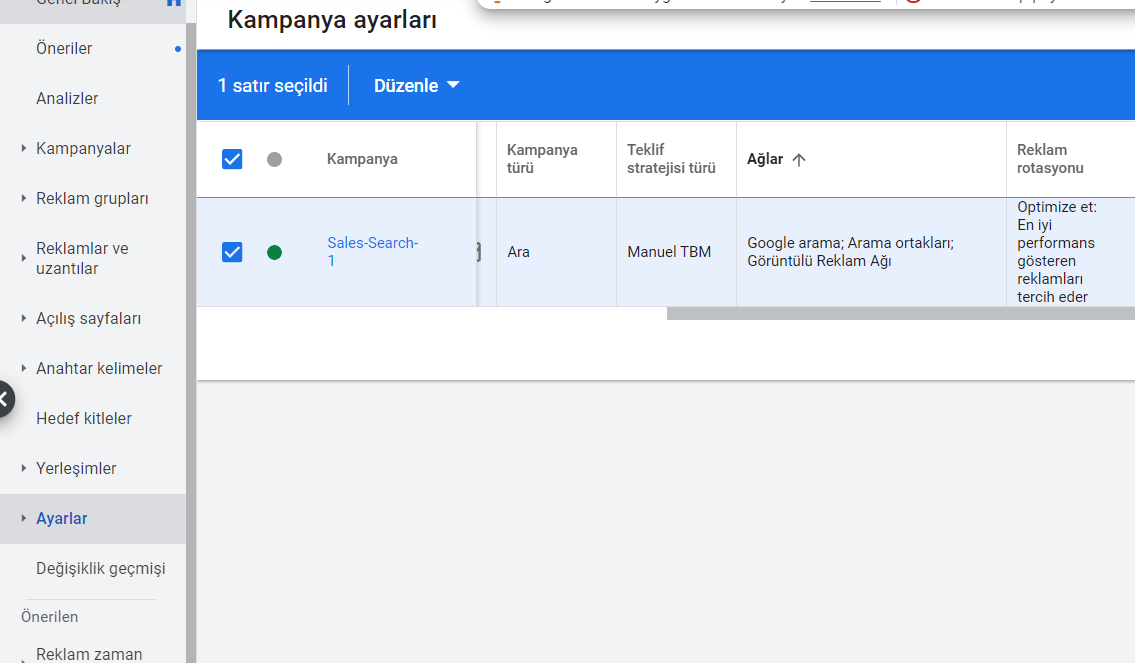The height and width of the screenshot is (663, 1135).
Task: Sort by the Kampanya türü column
Action: [542, 159]
